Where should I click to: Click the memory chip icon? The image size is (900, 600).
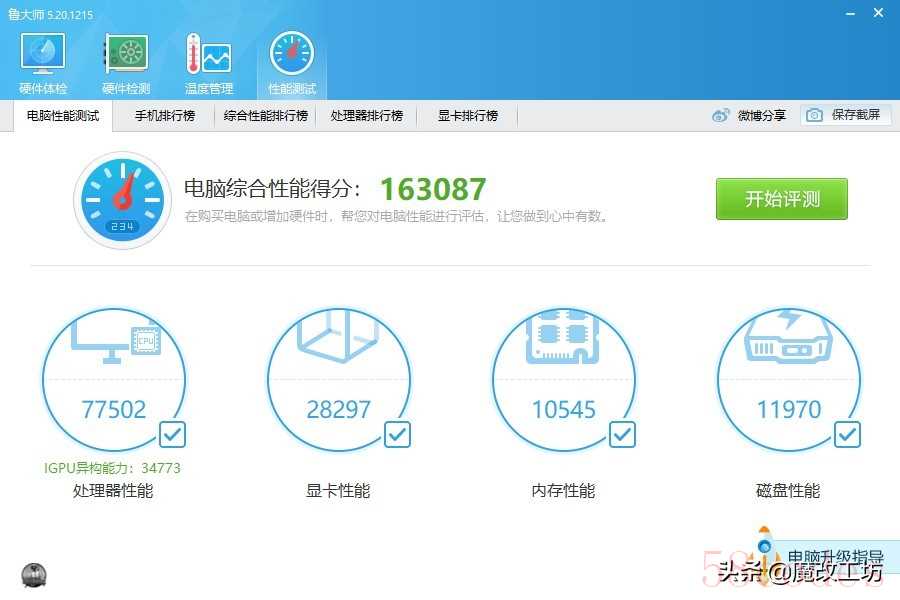(x=563, y=336)
